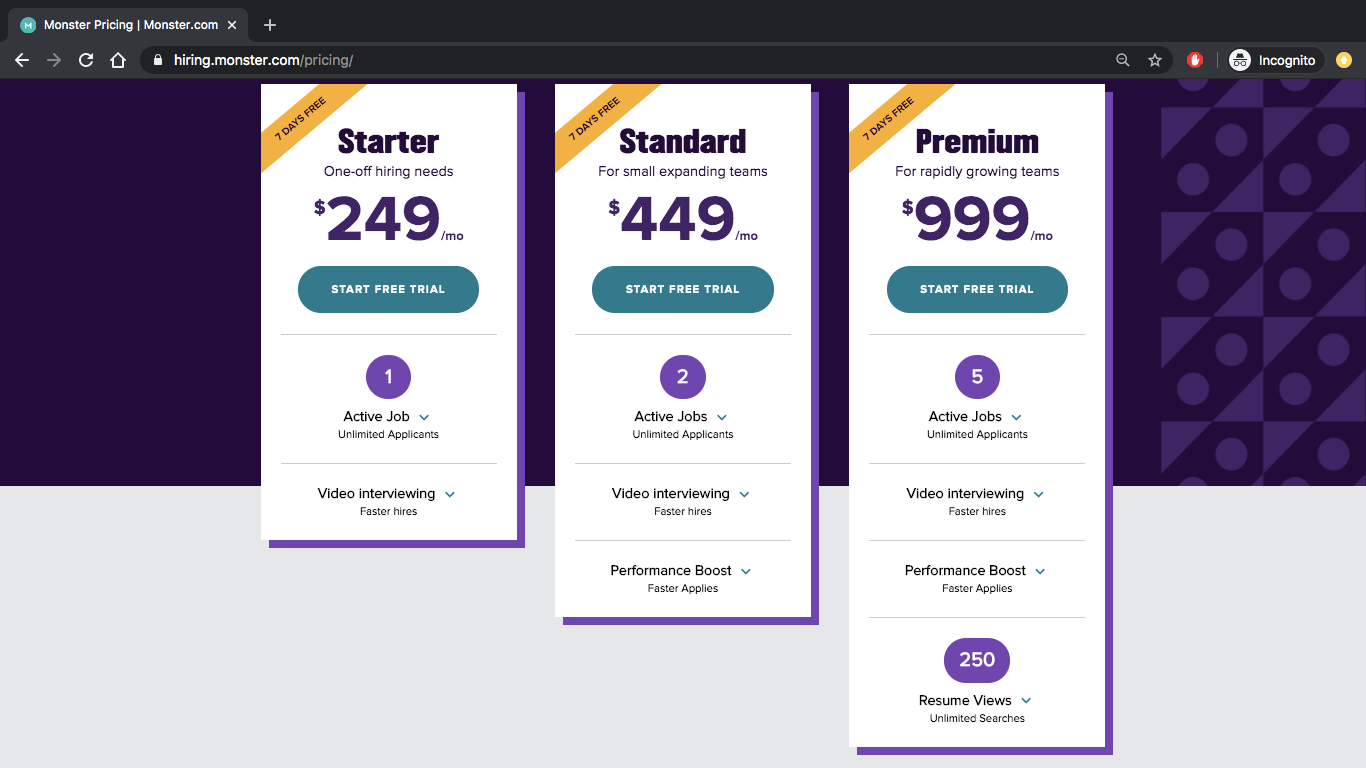Start free trial for Starter plan
The width and height of the screenshot is (1366, 768).
(x=388, y=289)
